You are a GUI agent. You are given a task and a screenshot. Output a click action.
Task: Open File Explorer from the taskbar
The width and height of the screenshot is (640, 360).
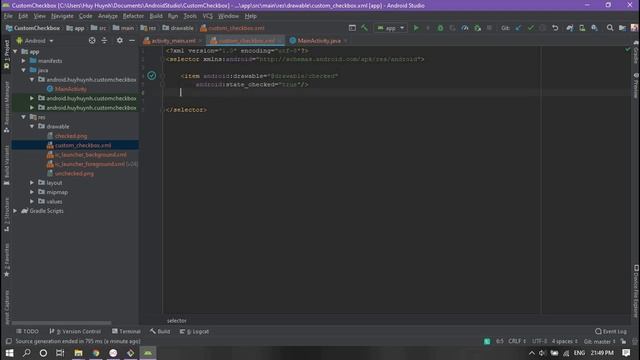(78, 353)
